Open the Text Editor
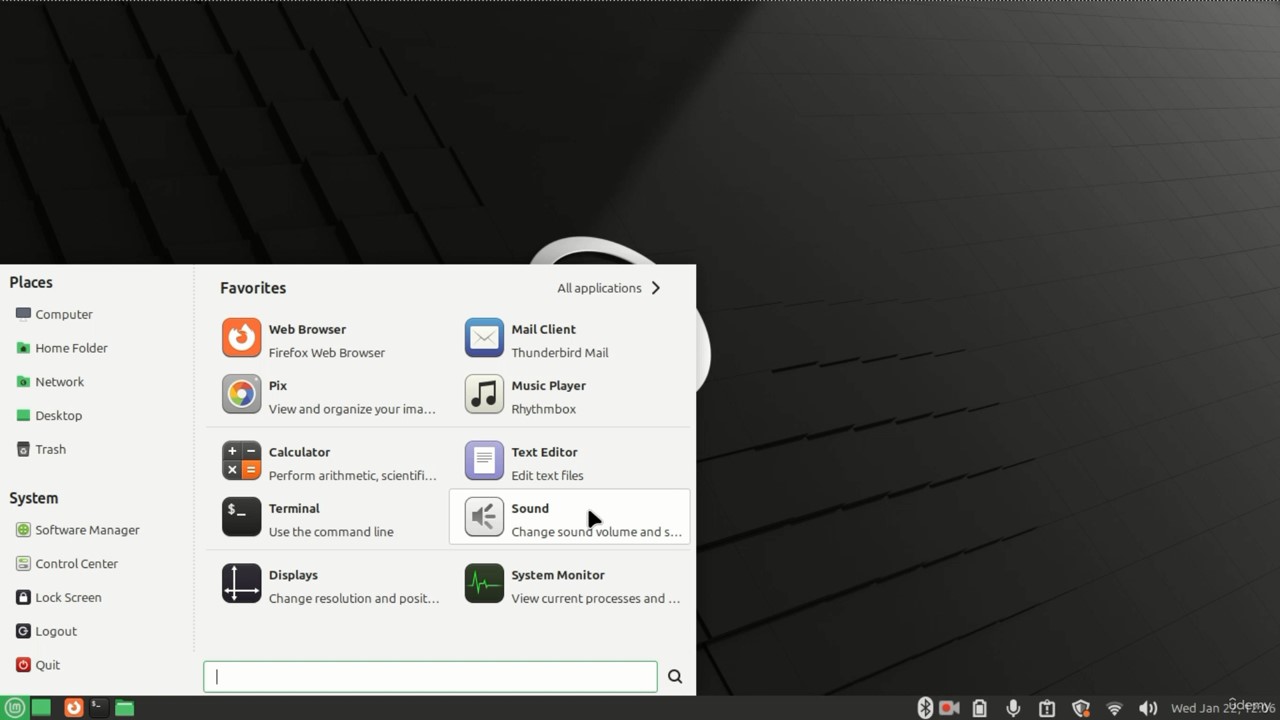The image size is (1280, 720). click(570, 463)
